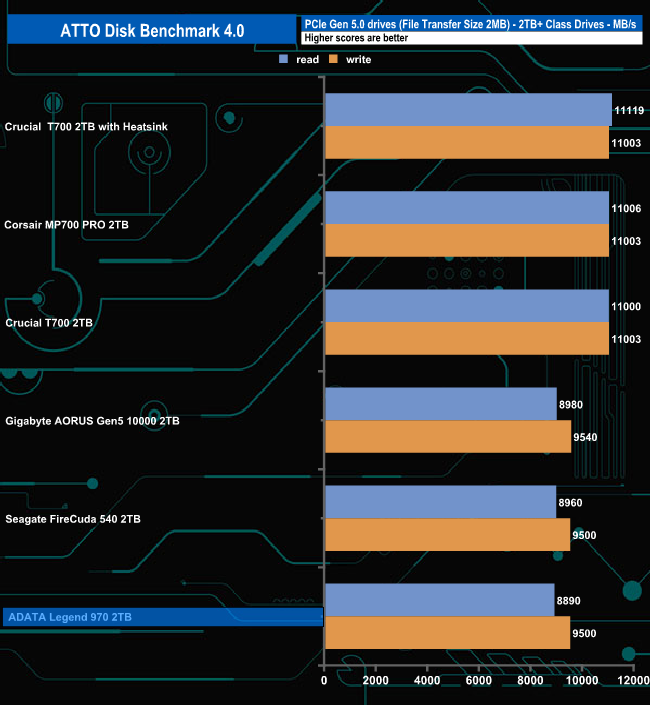The width and height of the screenshot is (650, 705).
Task: Click Crucial T700 2TB write bar
Action: tap(467, 339)
